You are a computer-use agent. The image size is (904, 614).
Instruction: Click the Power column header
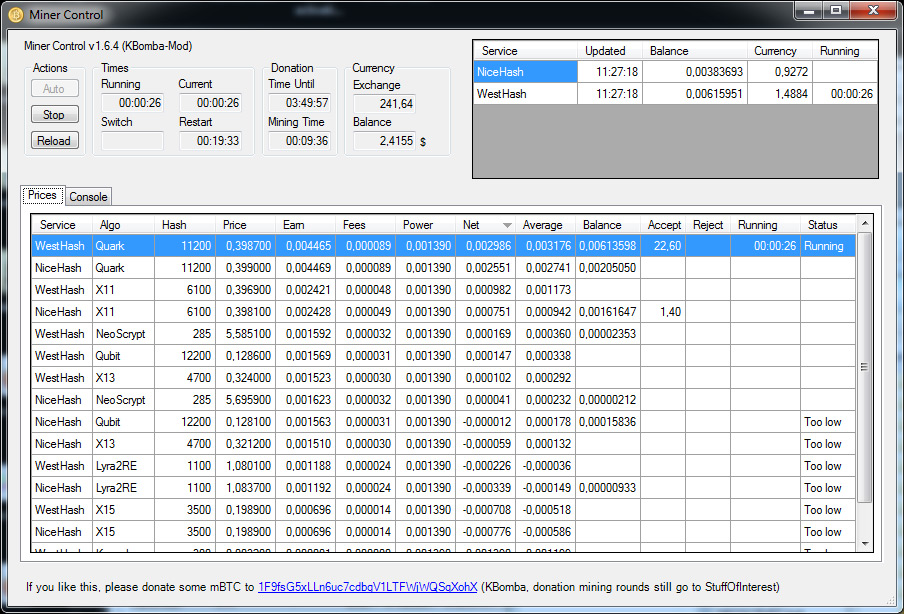point(425,225)
